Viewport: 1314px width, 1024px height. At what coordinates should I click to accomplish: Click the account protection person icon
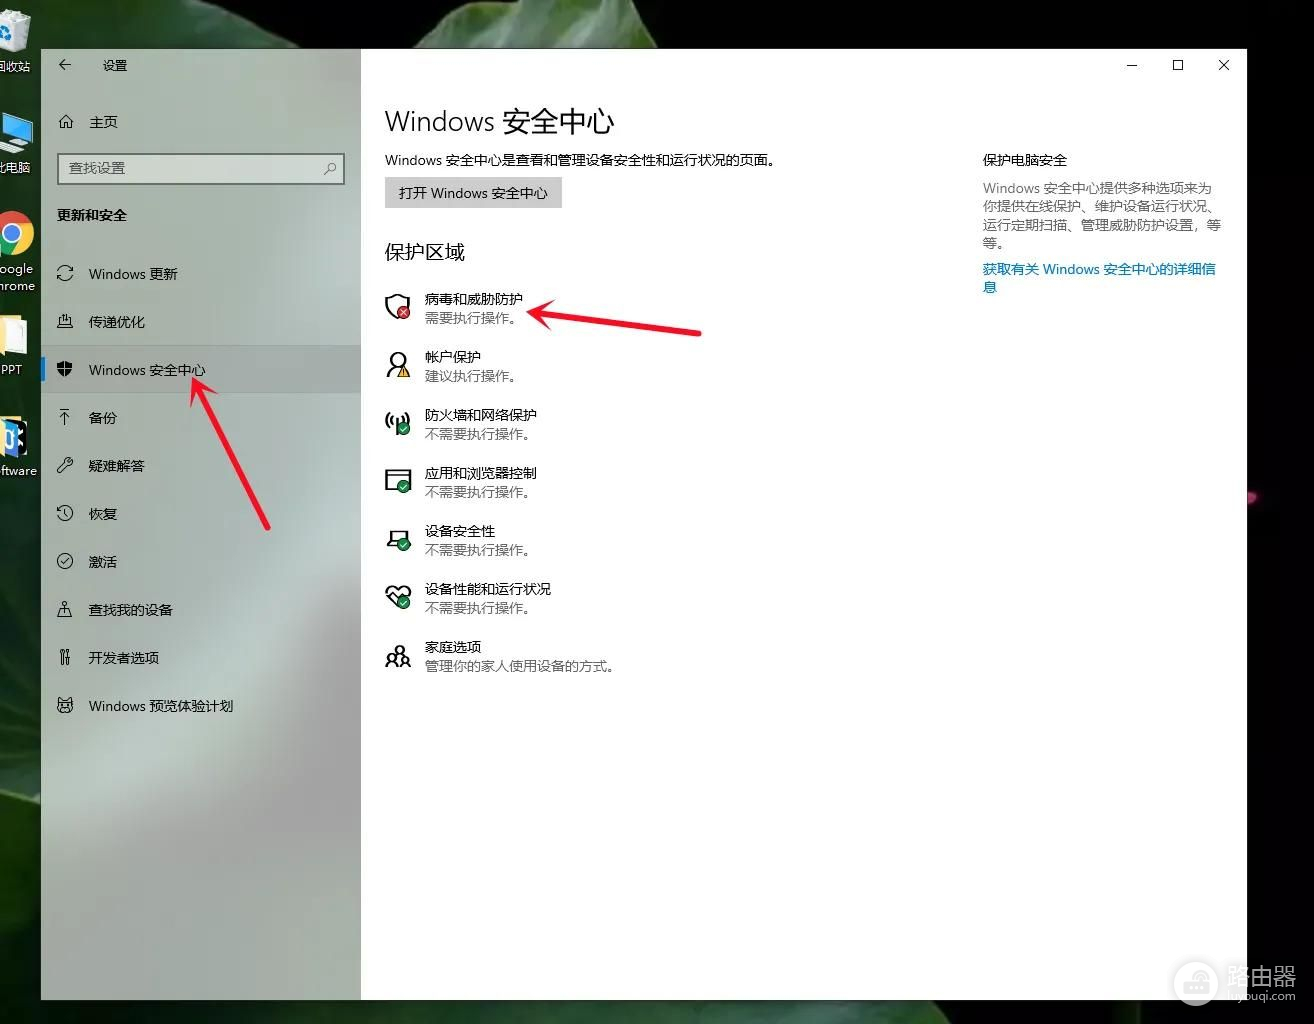(398, 365)
